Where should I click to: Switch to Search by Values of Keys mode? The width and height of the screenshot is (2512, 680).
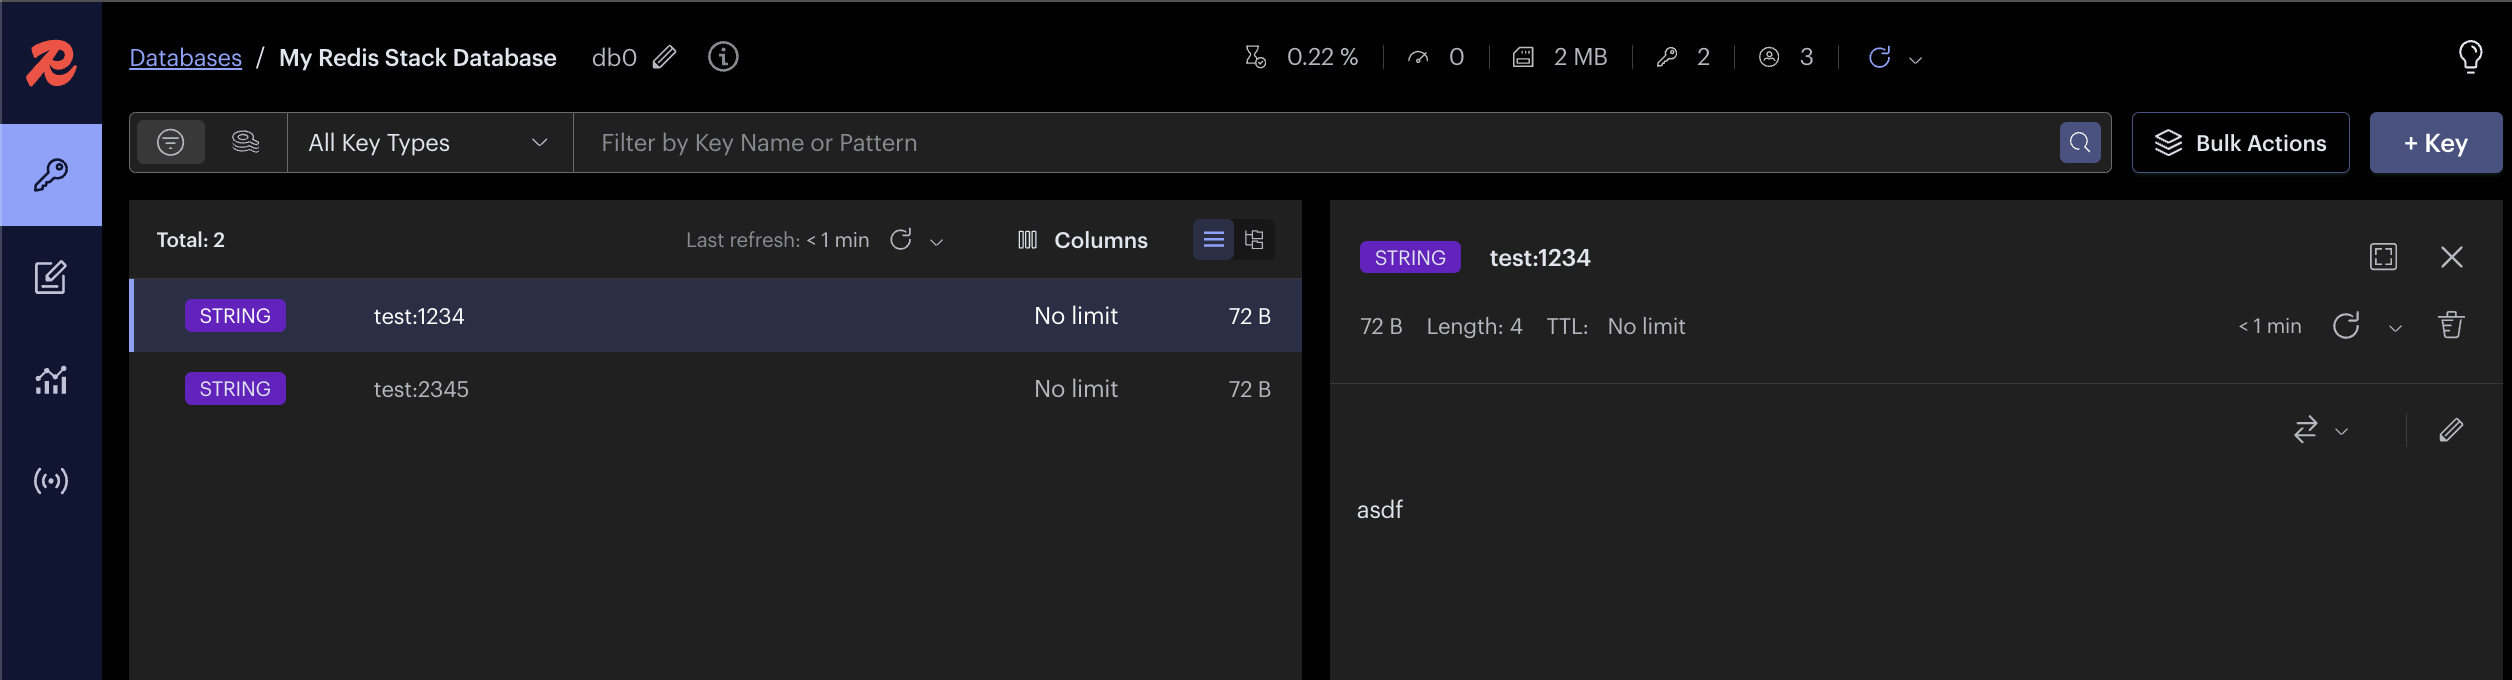click(x=245, y=142)
